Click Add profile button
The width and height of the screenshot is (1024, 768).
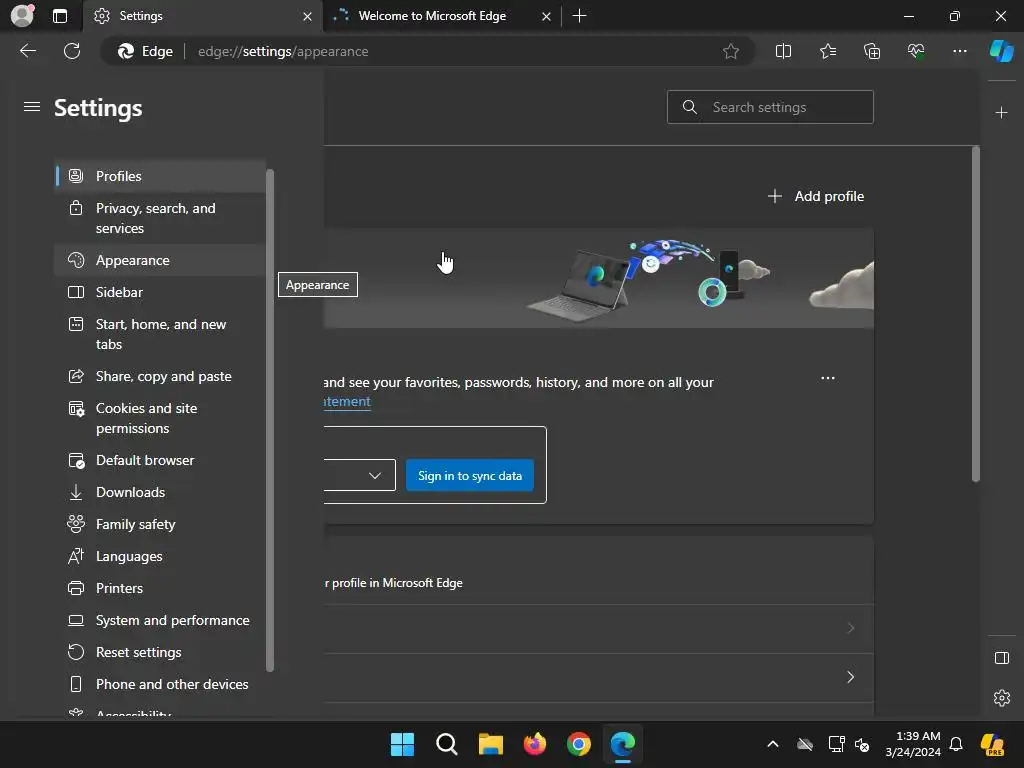point(816,196)
